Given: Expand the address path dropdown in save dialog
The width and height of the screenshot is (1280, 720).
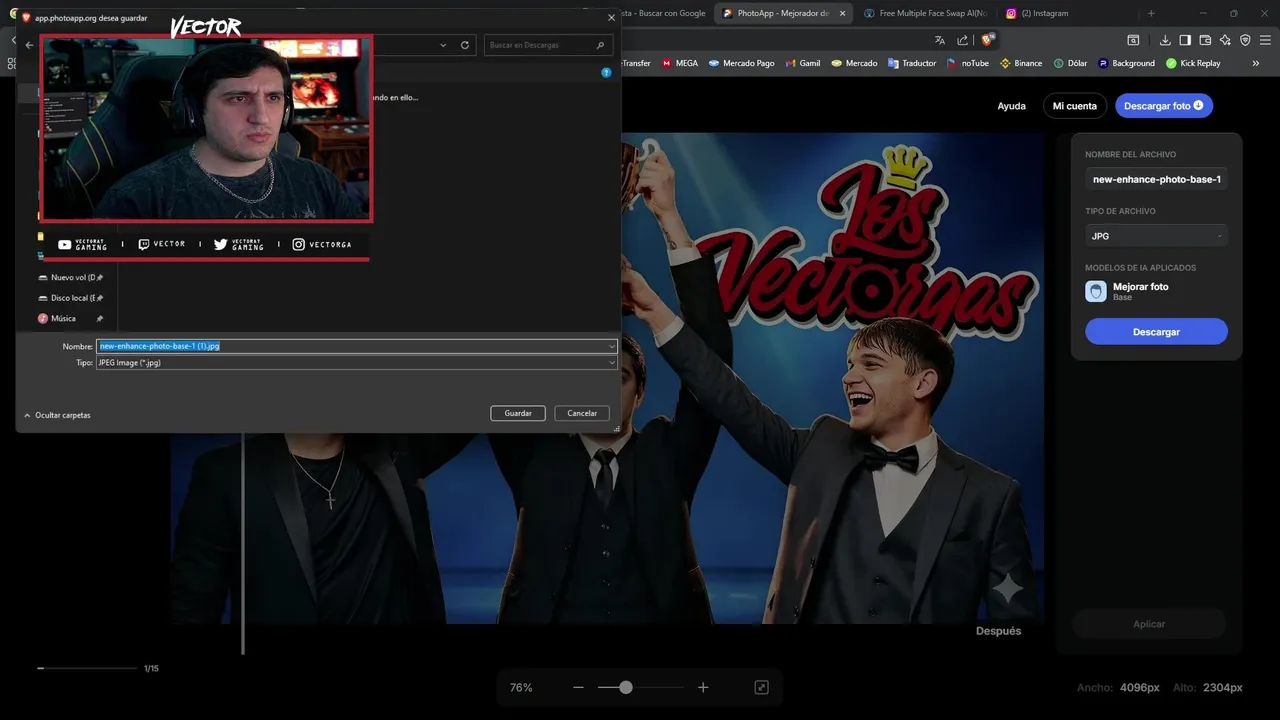Looking at the screenshot, I should [x=443, y=45].
